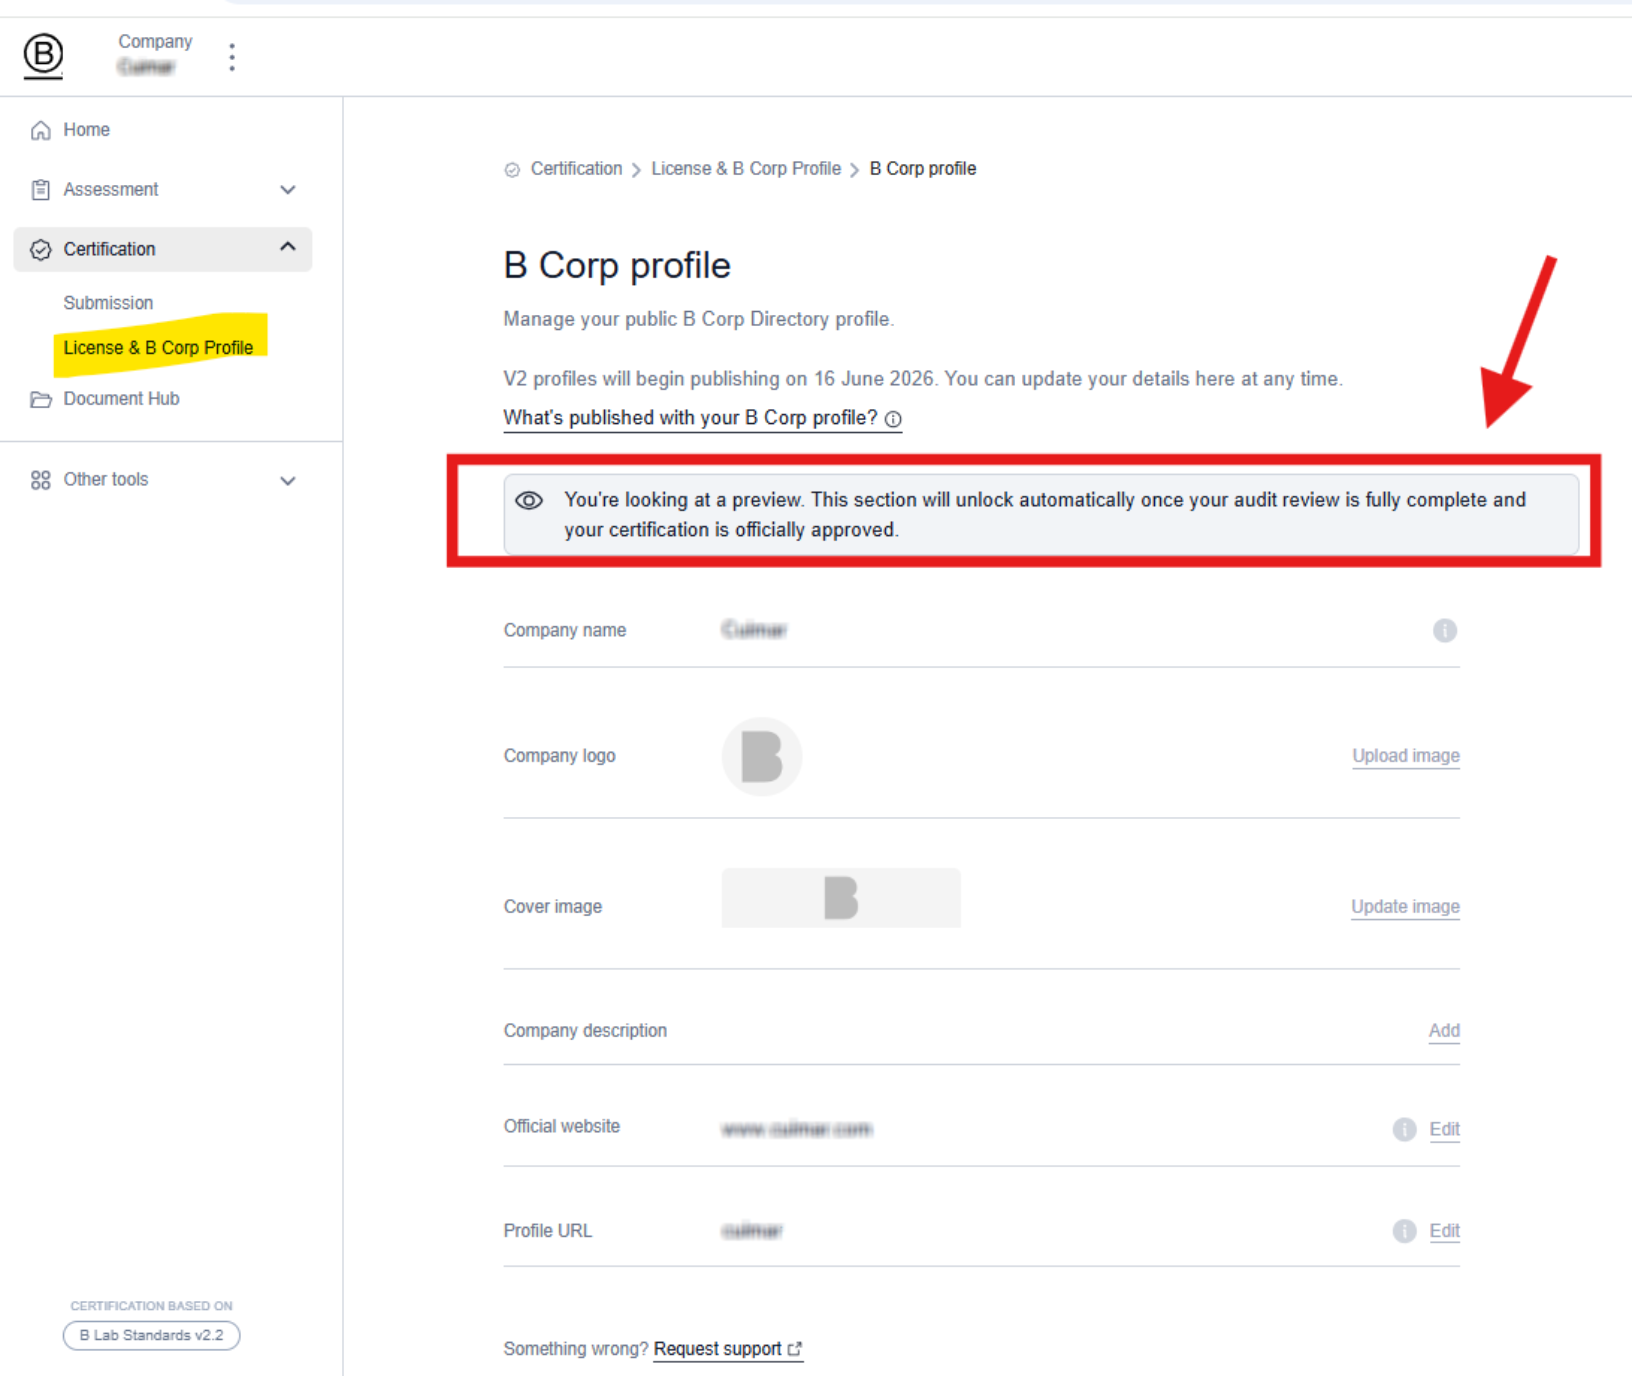Click the Cover image placeholder thumbnail
Viewport: 1632px width, 1376px height.
[841, 898]
